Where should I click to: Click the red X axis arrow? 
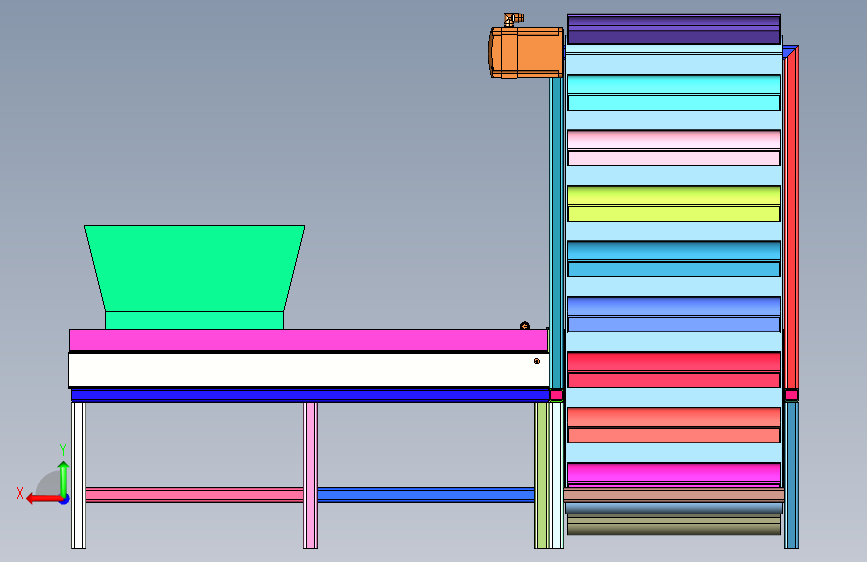[x=43, y=499]
